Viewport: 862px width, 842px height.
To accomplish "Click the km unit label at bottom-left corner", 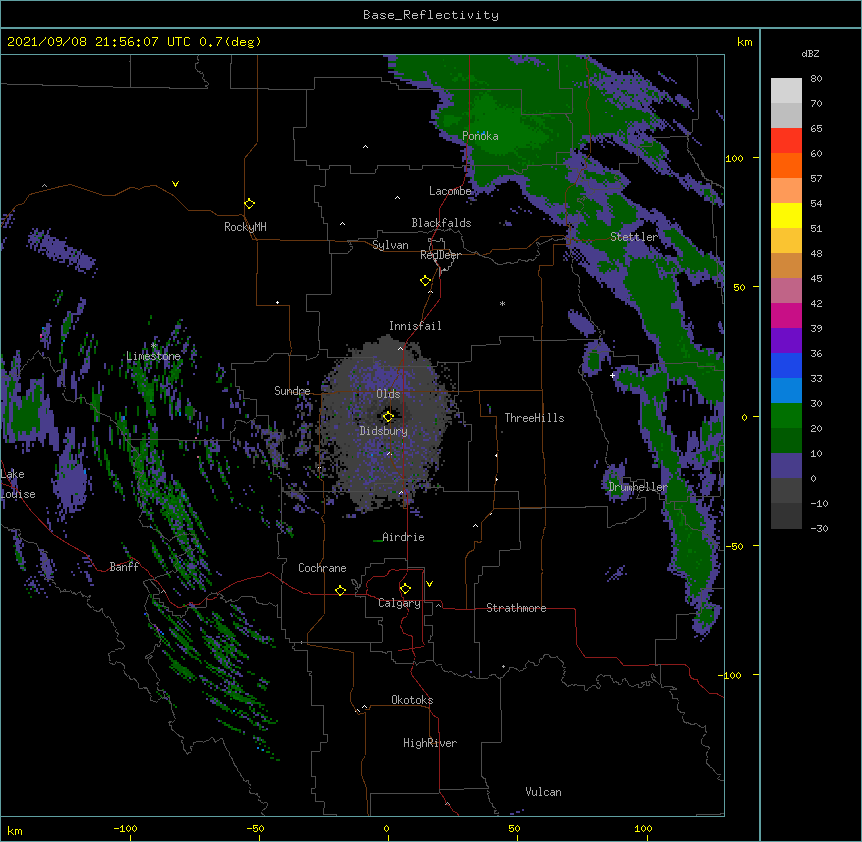I will (15, 830).
